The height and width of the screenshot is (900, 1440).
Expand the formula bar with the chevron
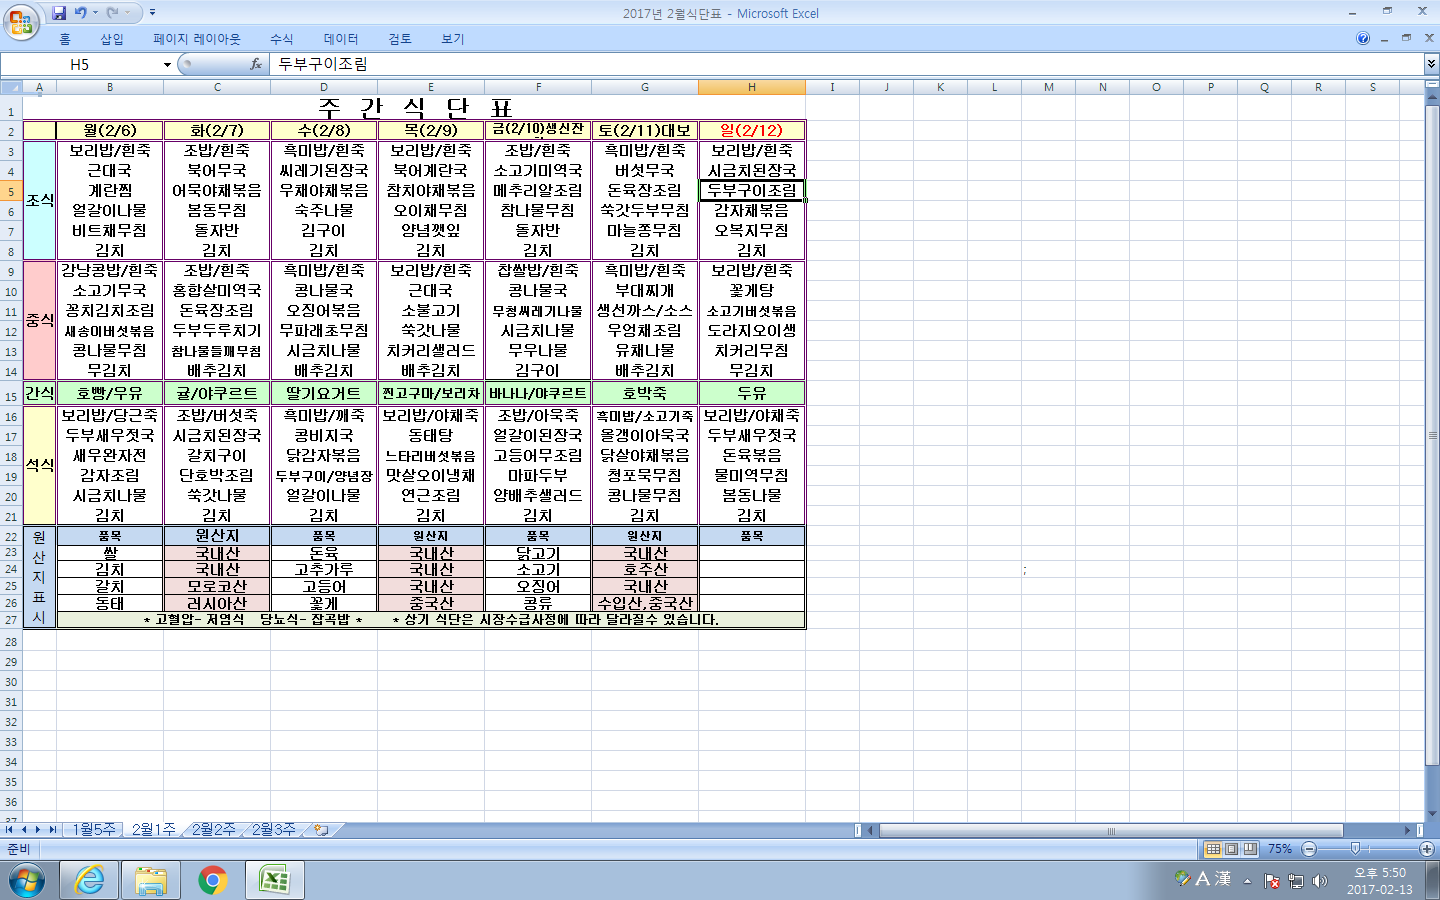(x=1431, y=64)
